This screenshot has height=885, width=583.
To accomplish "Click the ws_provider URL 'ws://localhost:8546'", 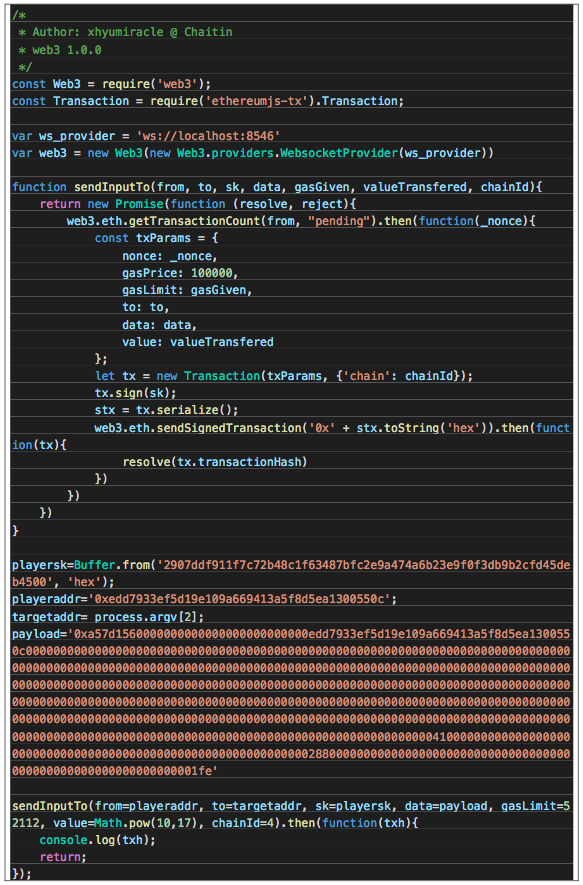I will (208, 136).
